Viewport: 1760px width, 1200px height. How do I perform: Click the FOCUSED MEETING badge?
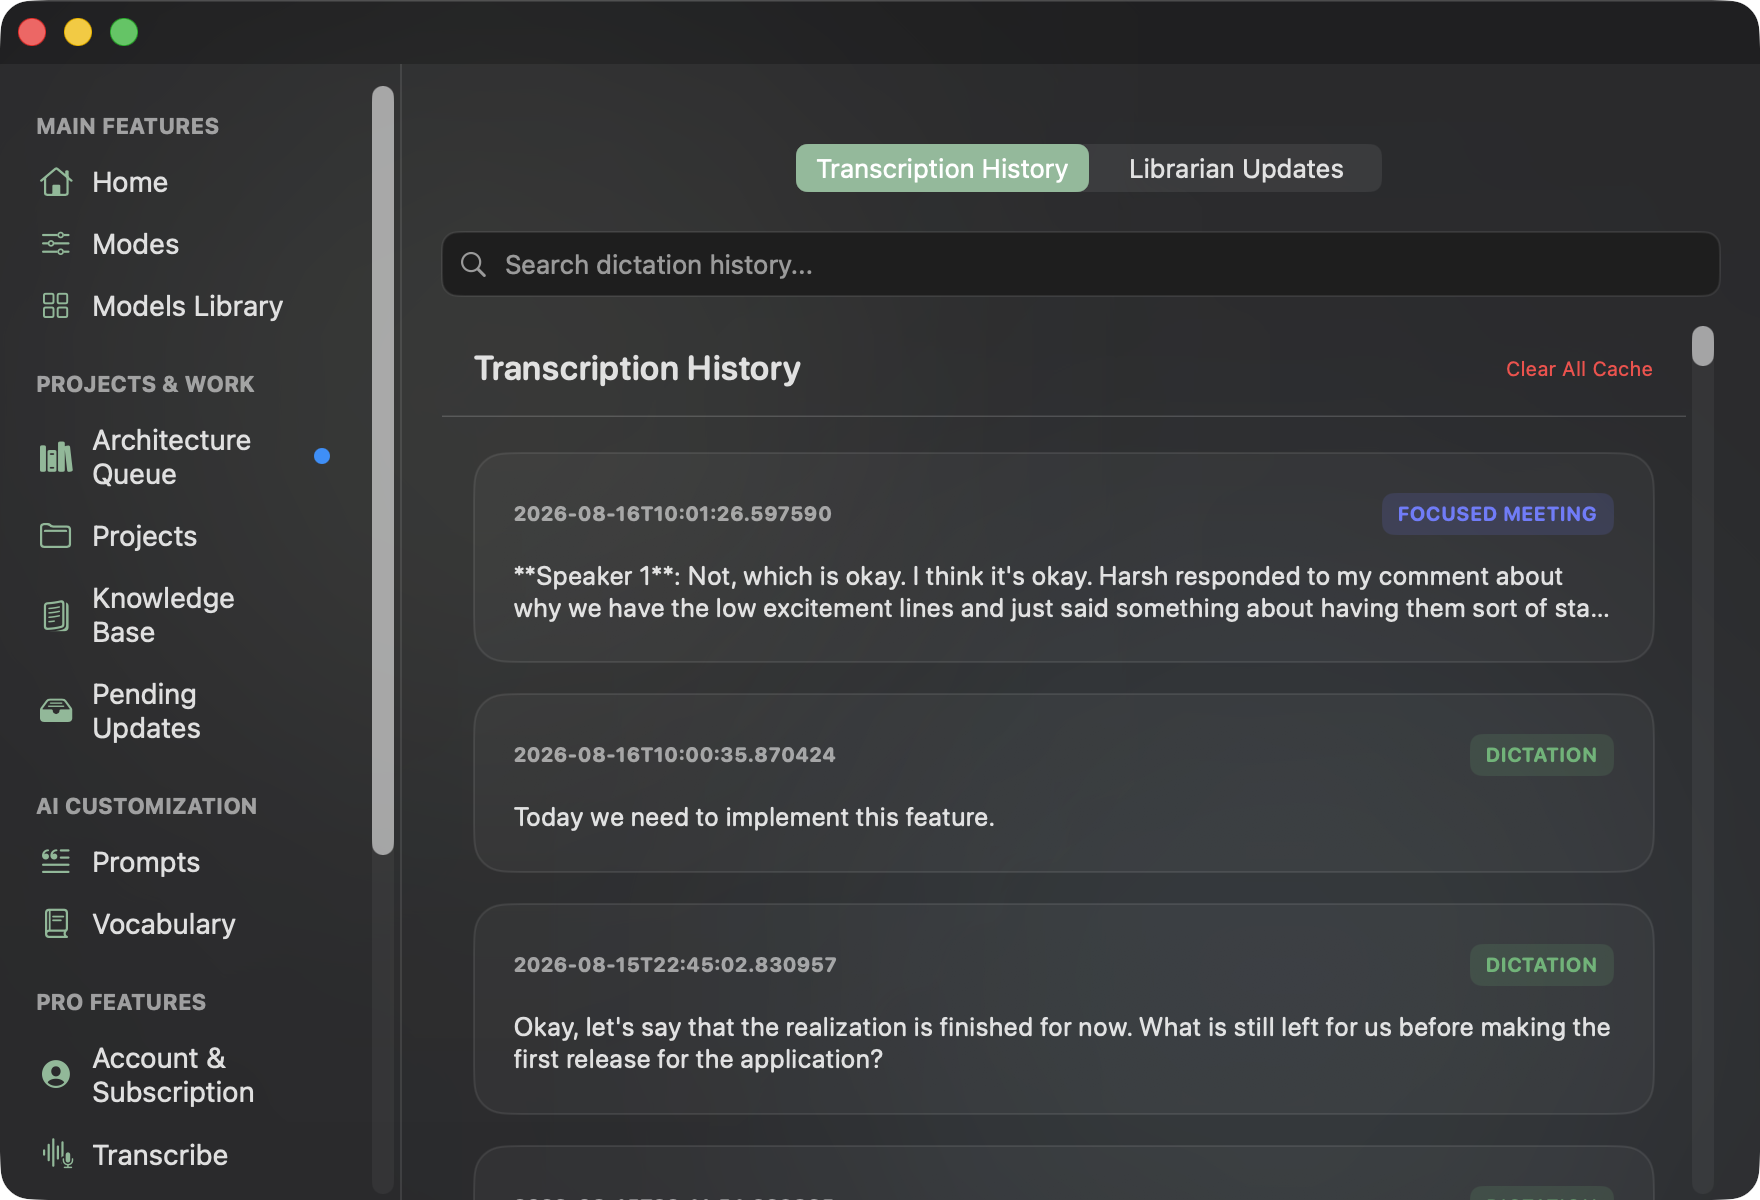(x=1497, y=514)
